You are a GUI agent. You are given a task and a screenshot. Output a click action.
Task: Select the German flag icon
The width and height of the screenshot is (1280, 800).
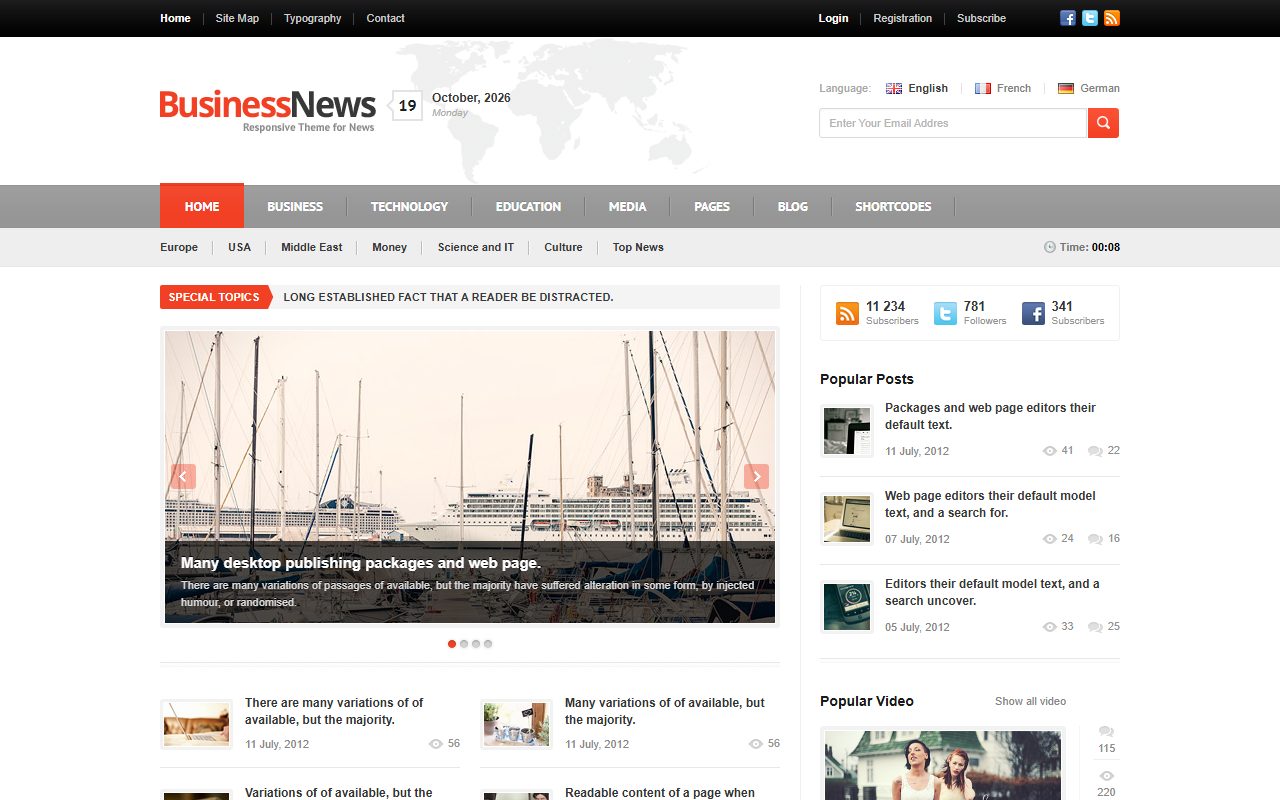(x=1066, y=88)
